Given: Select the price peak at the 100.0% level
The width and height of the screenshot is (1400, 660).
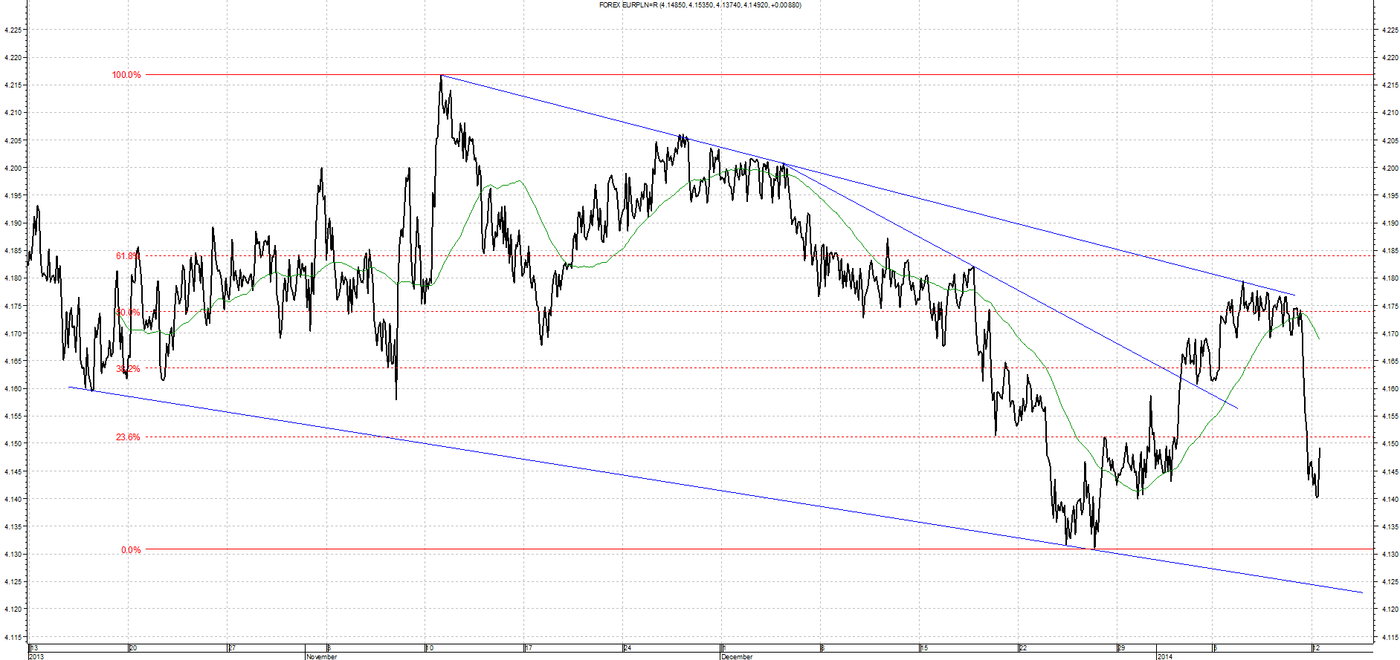Looking at the screenshot, I should pos(441,76).
